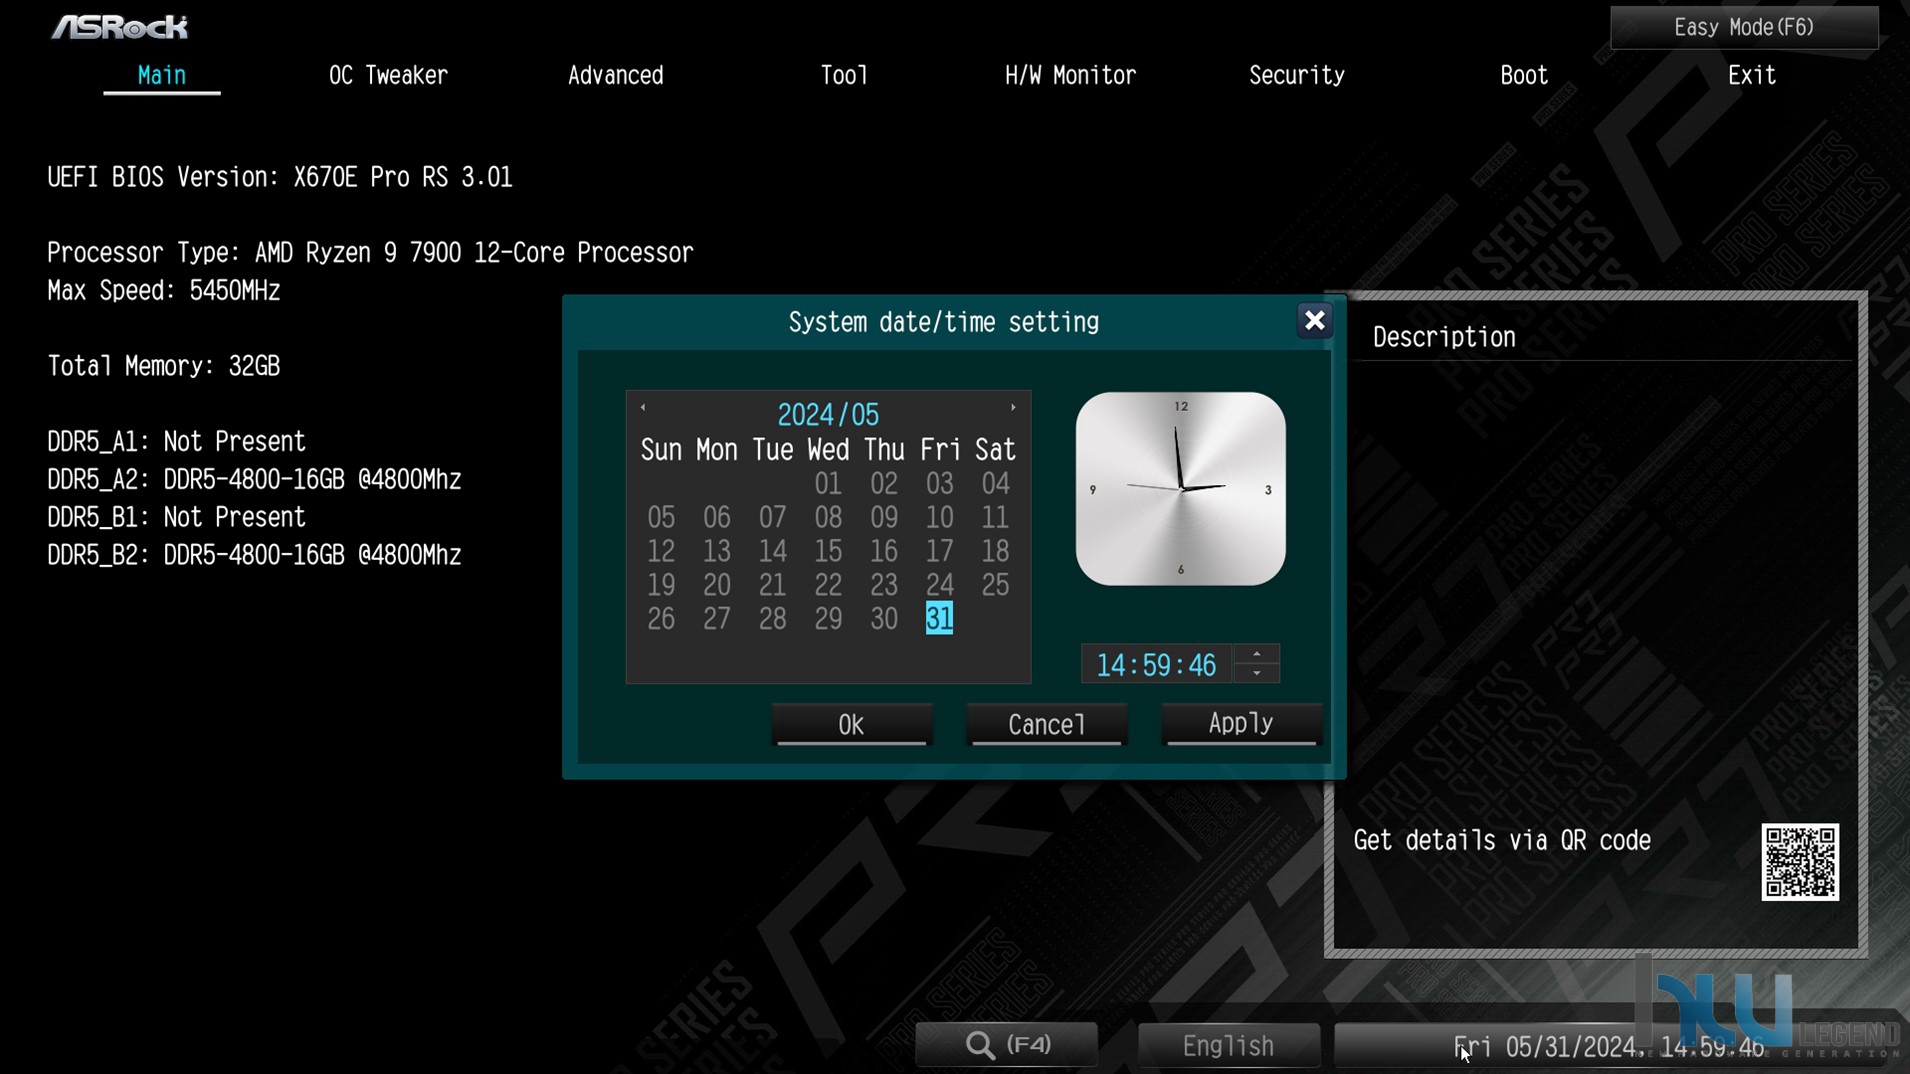Select day 22 in the calendar
This screenshot has height=1074, width=1910.
point(828,585)
